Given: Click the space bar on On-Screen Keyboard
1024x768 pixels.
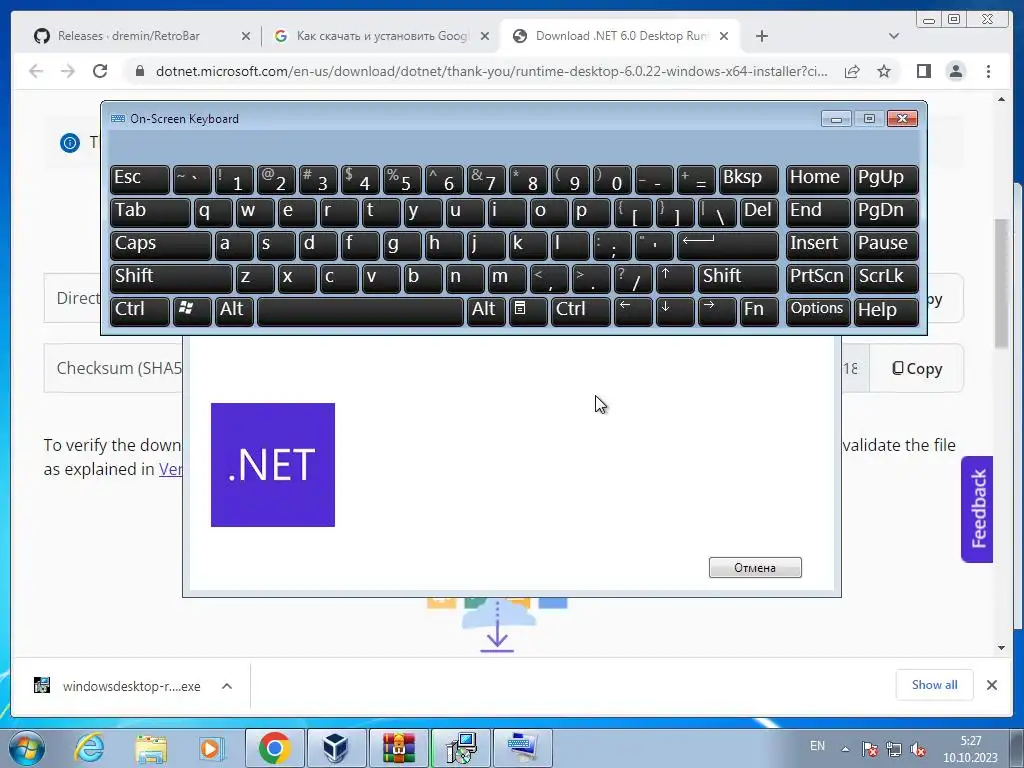Looking at the screenshot, I should tap(360, 310).
